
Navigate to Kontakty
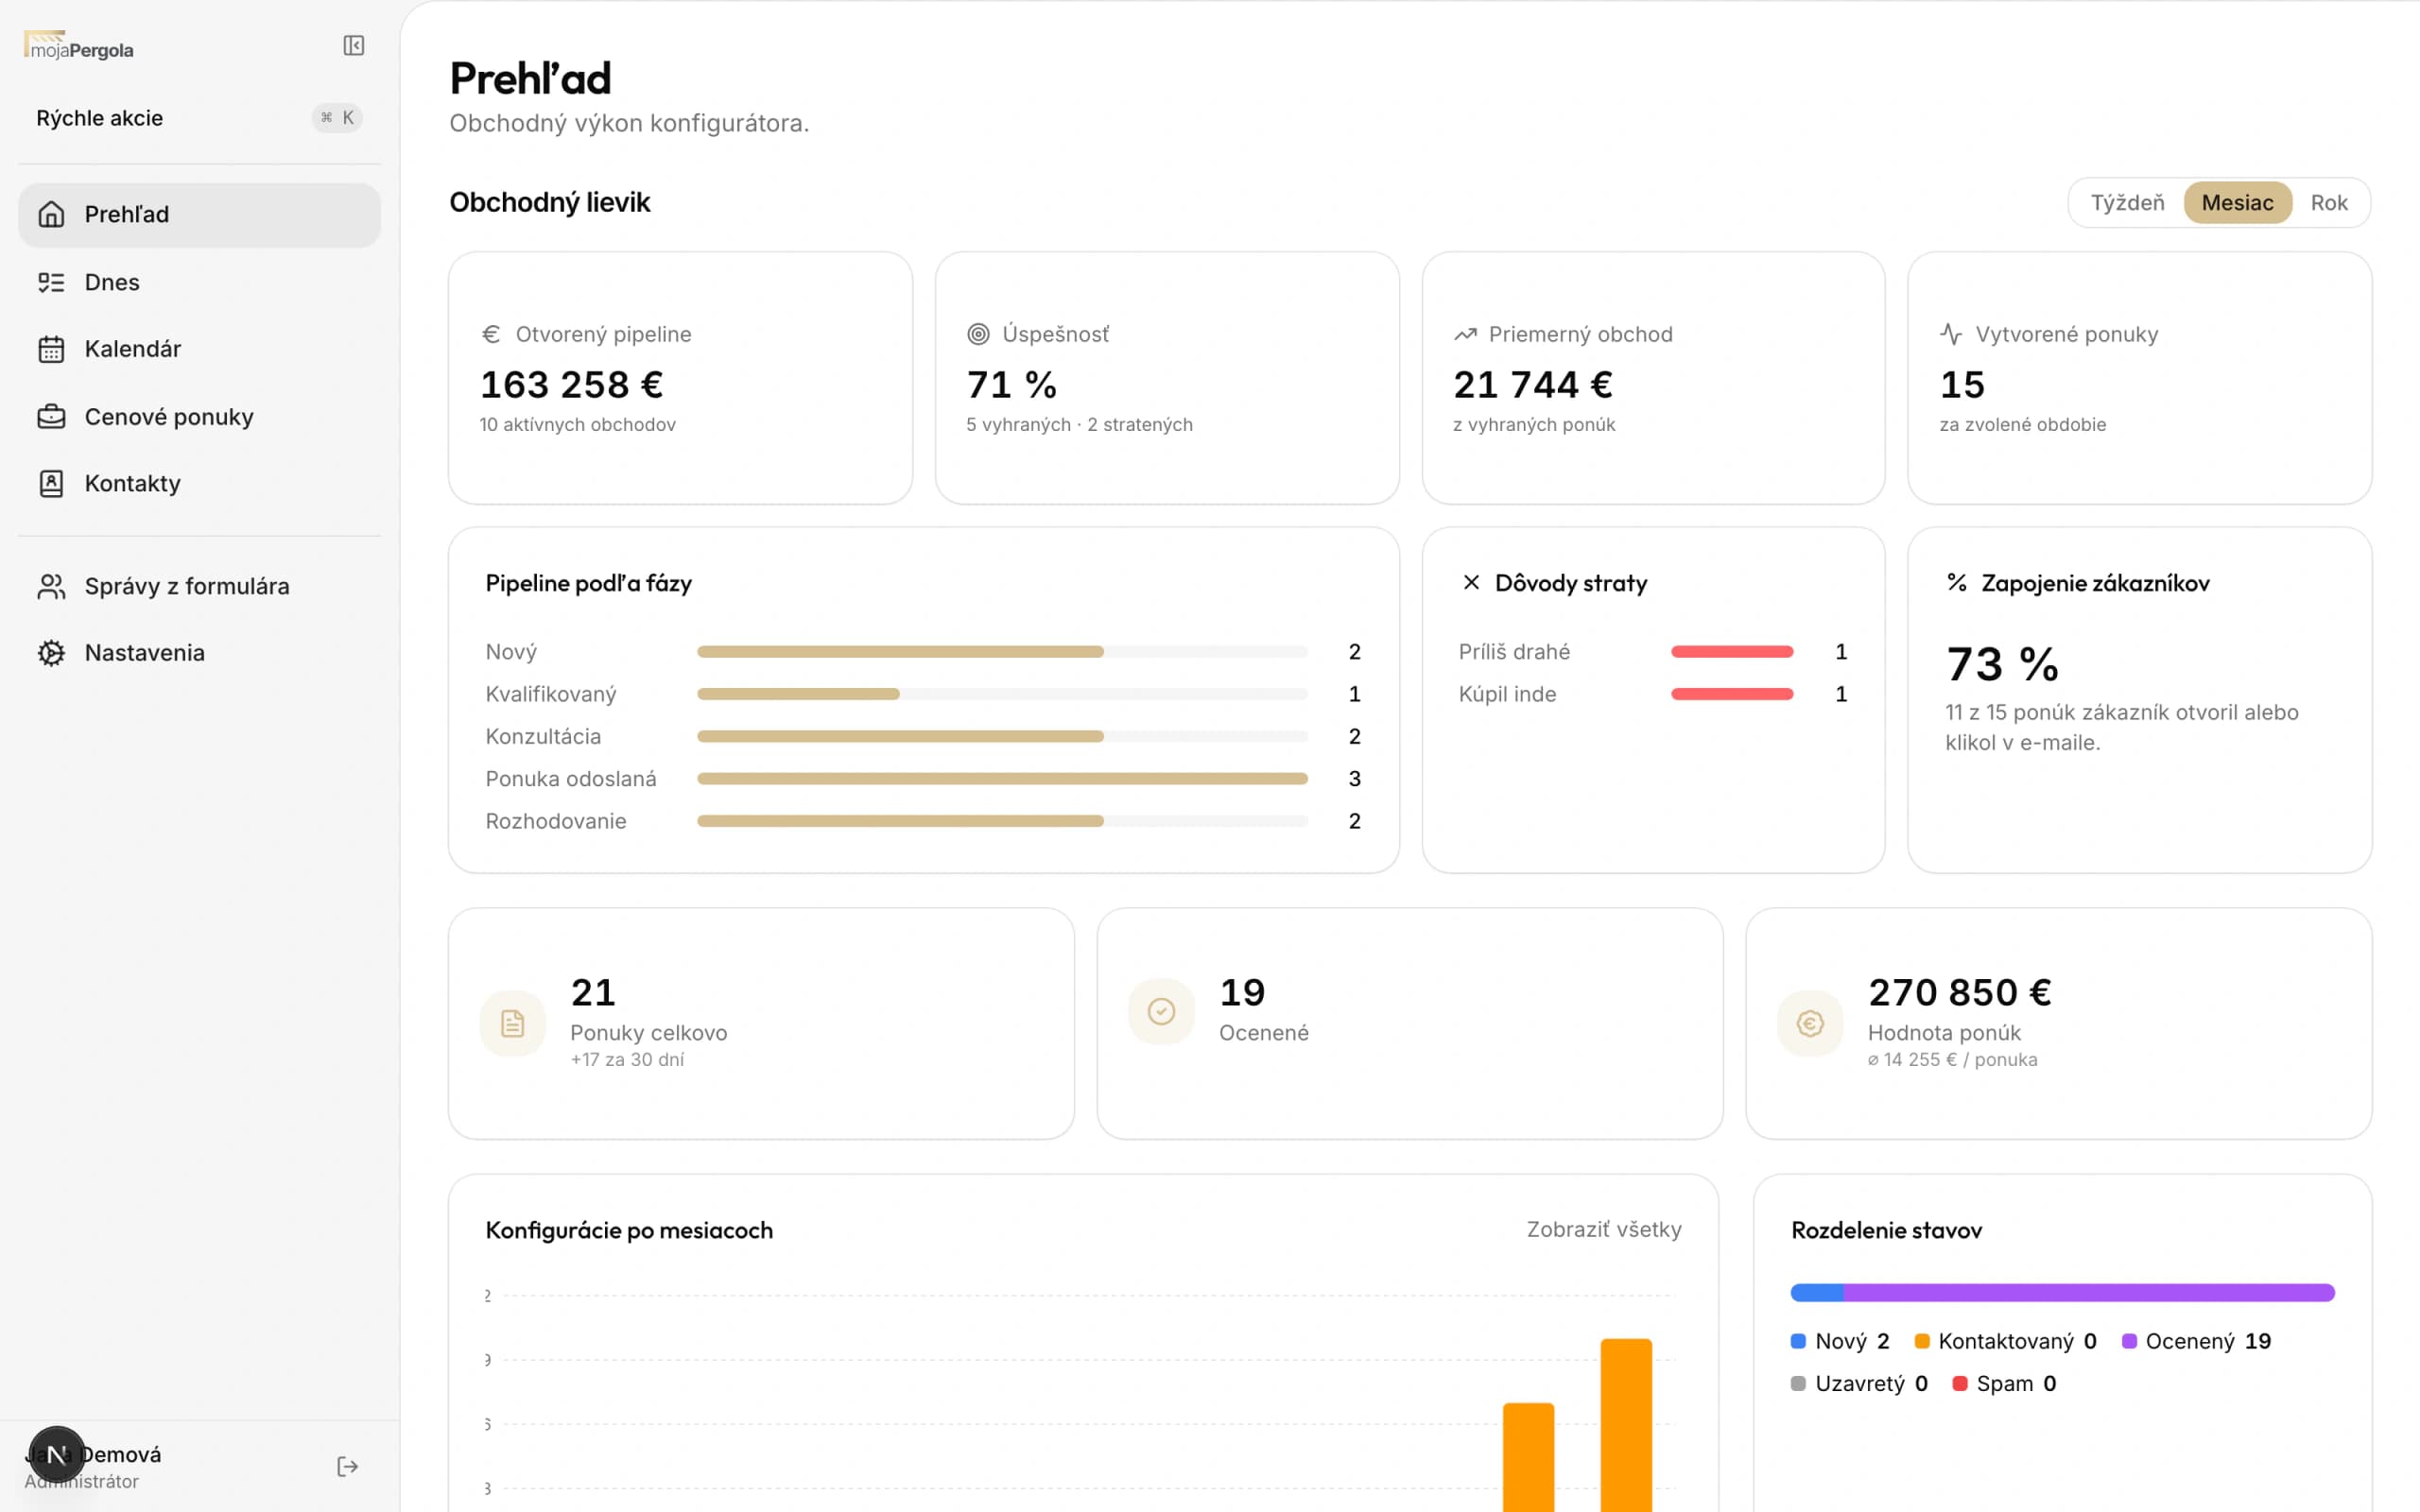point(199,483)
